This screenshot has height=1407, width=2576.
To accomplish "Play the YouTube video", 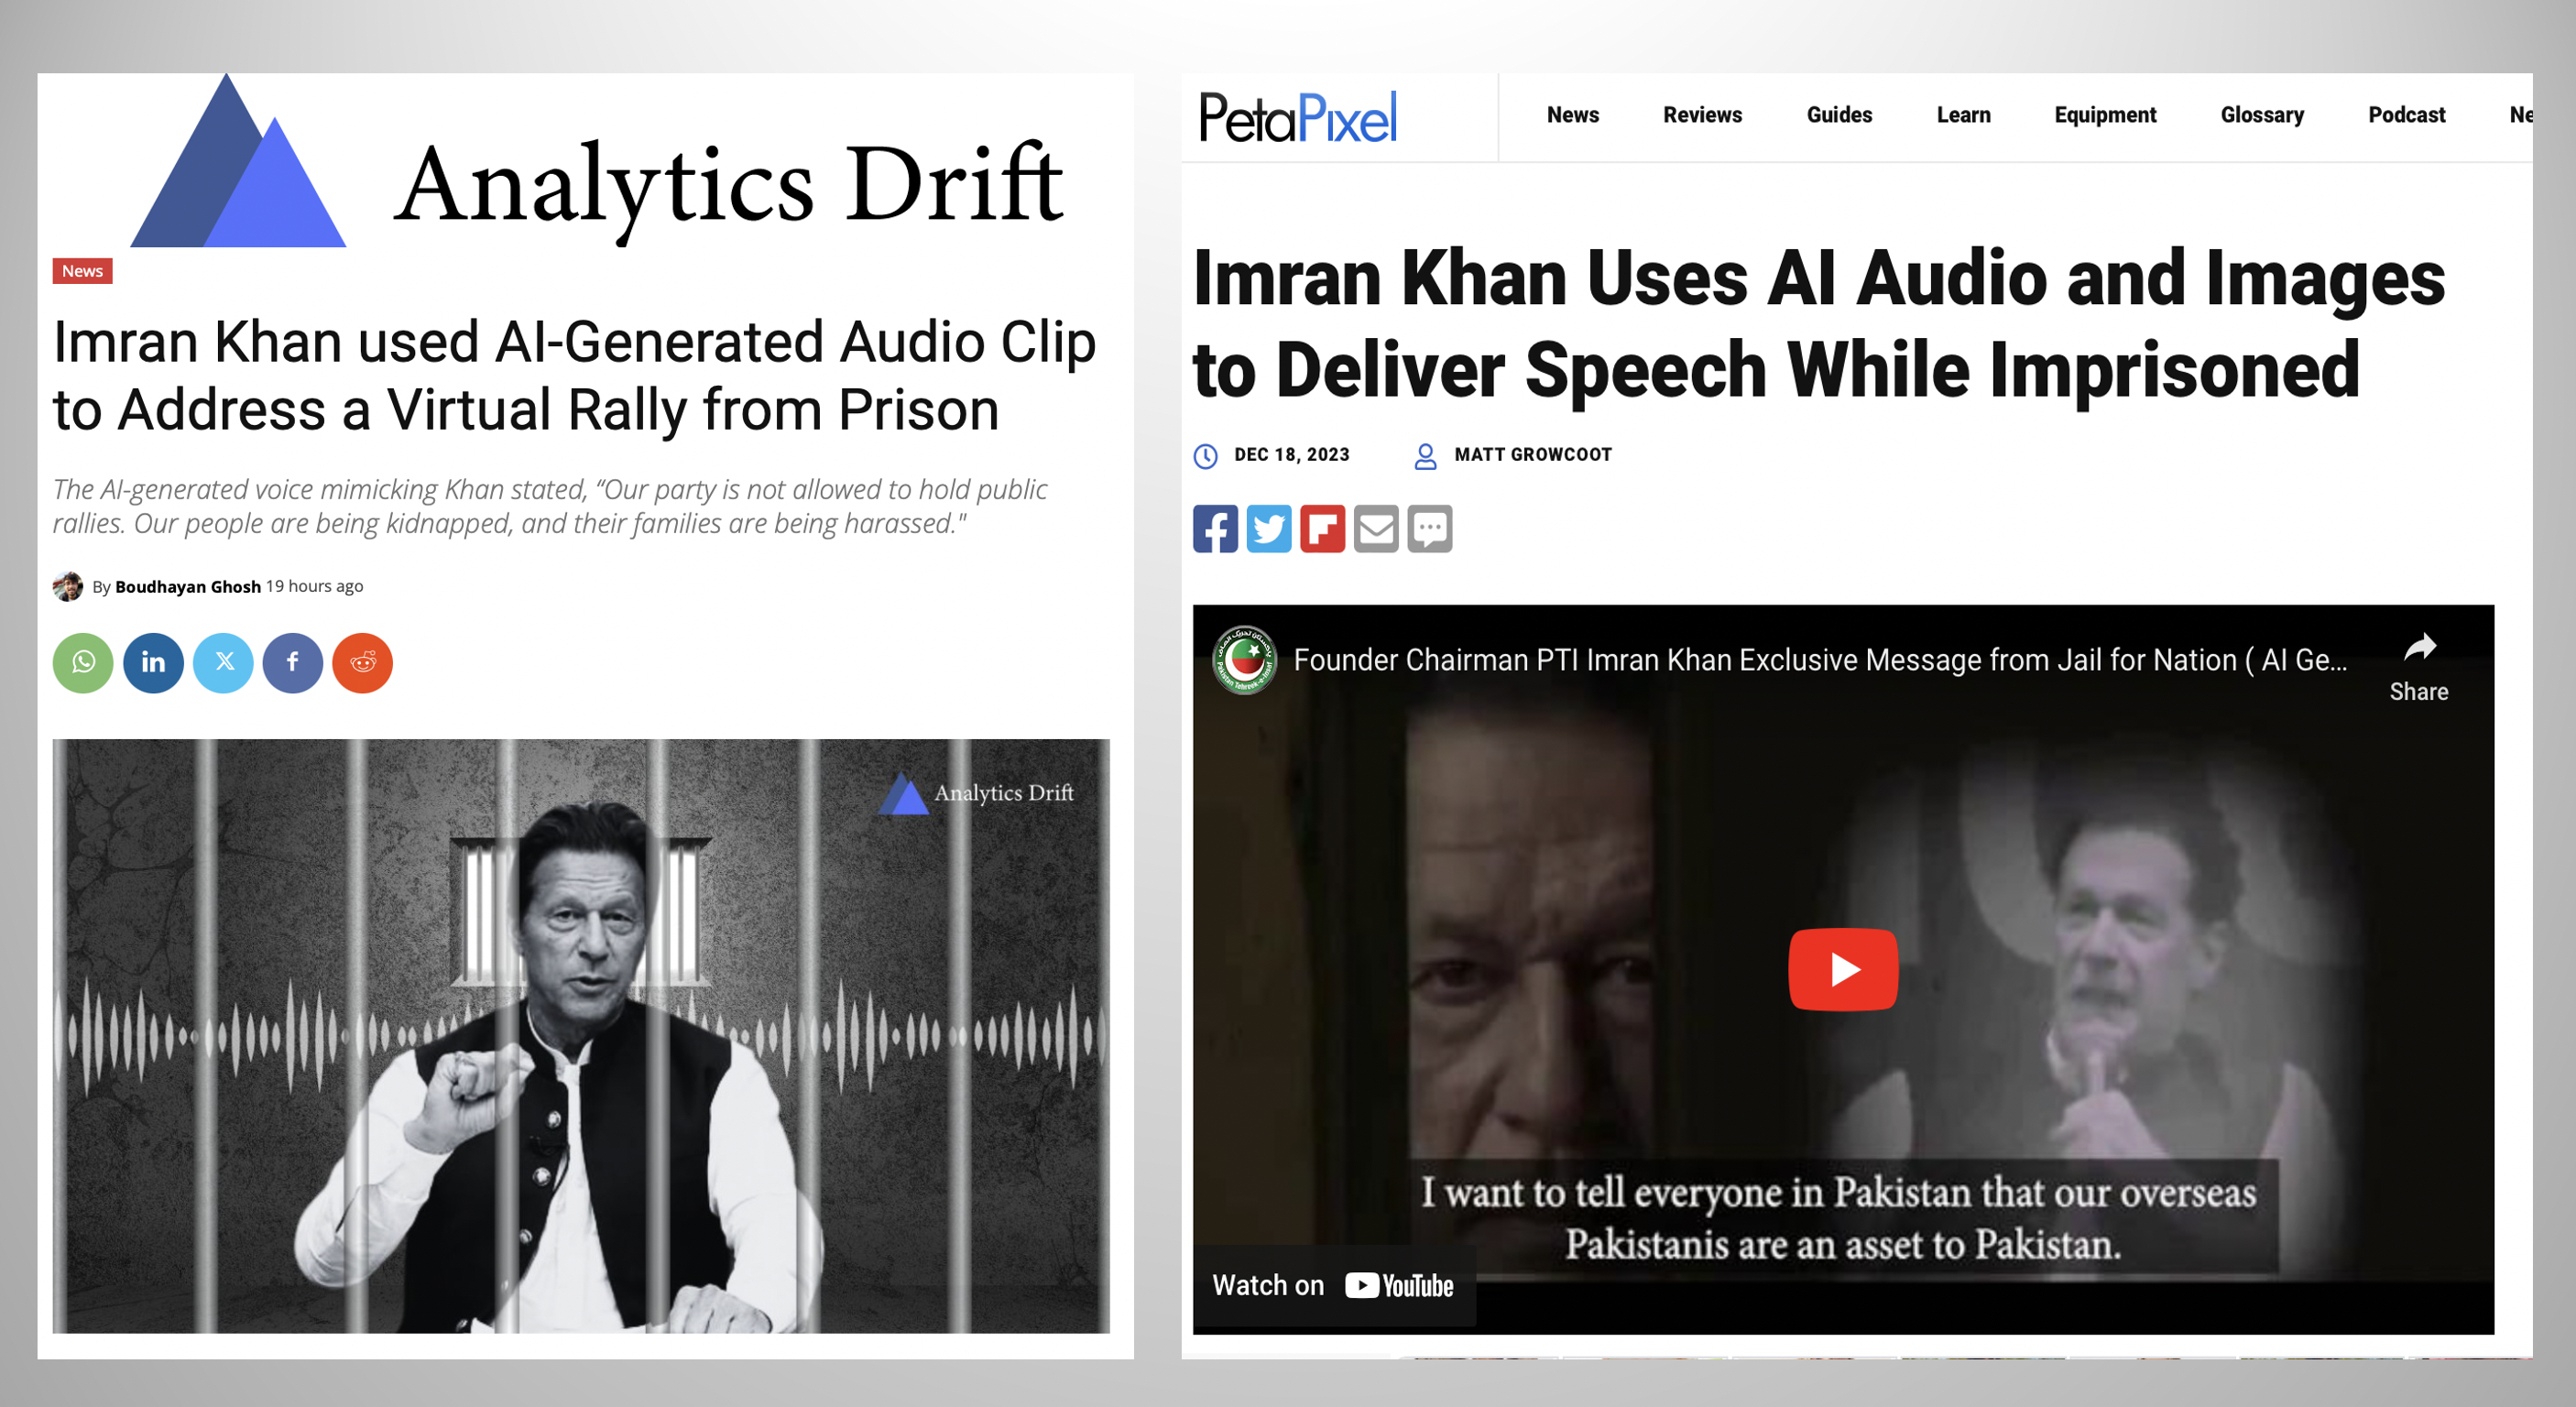I will point(1843,969).
